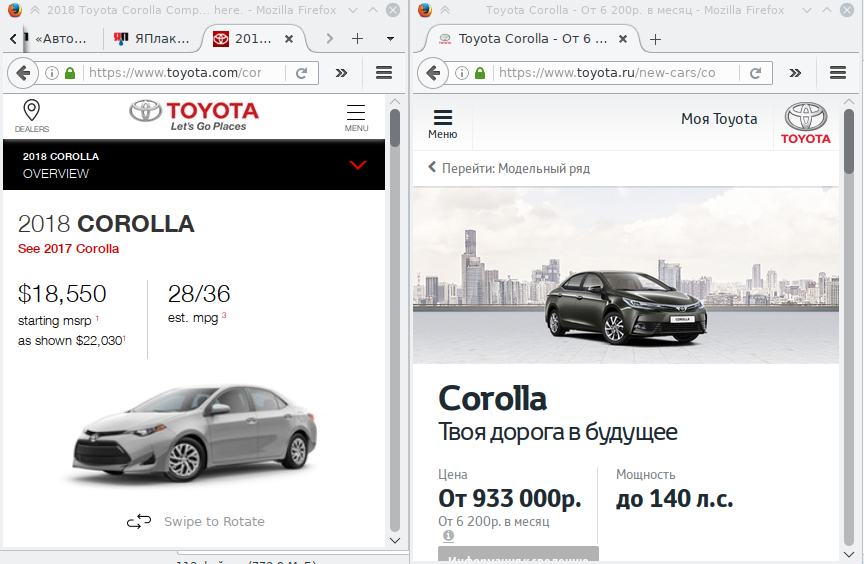Click the title bar dropdown arrow of the right window

pos(807,10)
